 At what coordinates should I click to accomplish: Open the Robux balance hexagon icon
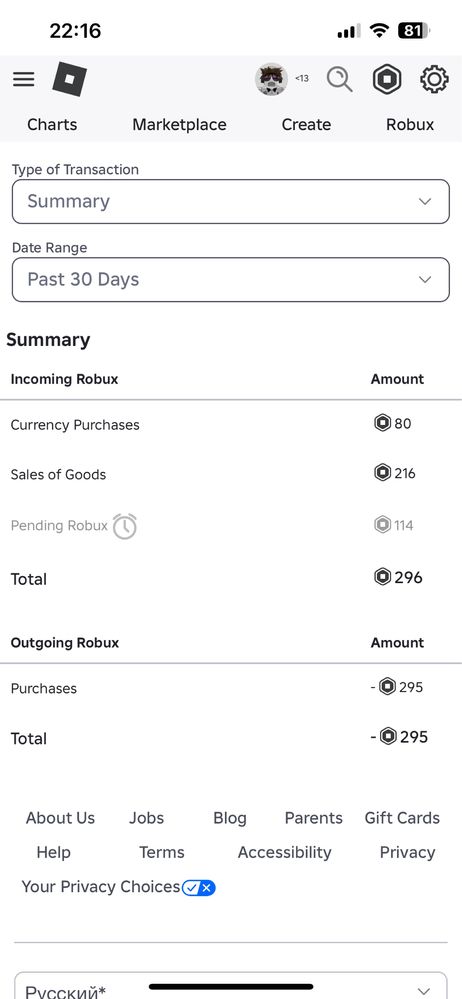point(387,80)
